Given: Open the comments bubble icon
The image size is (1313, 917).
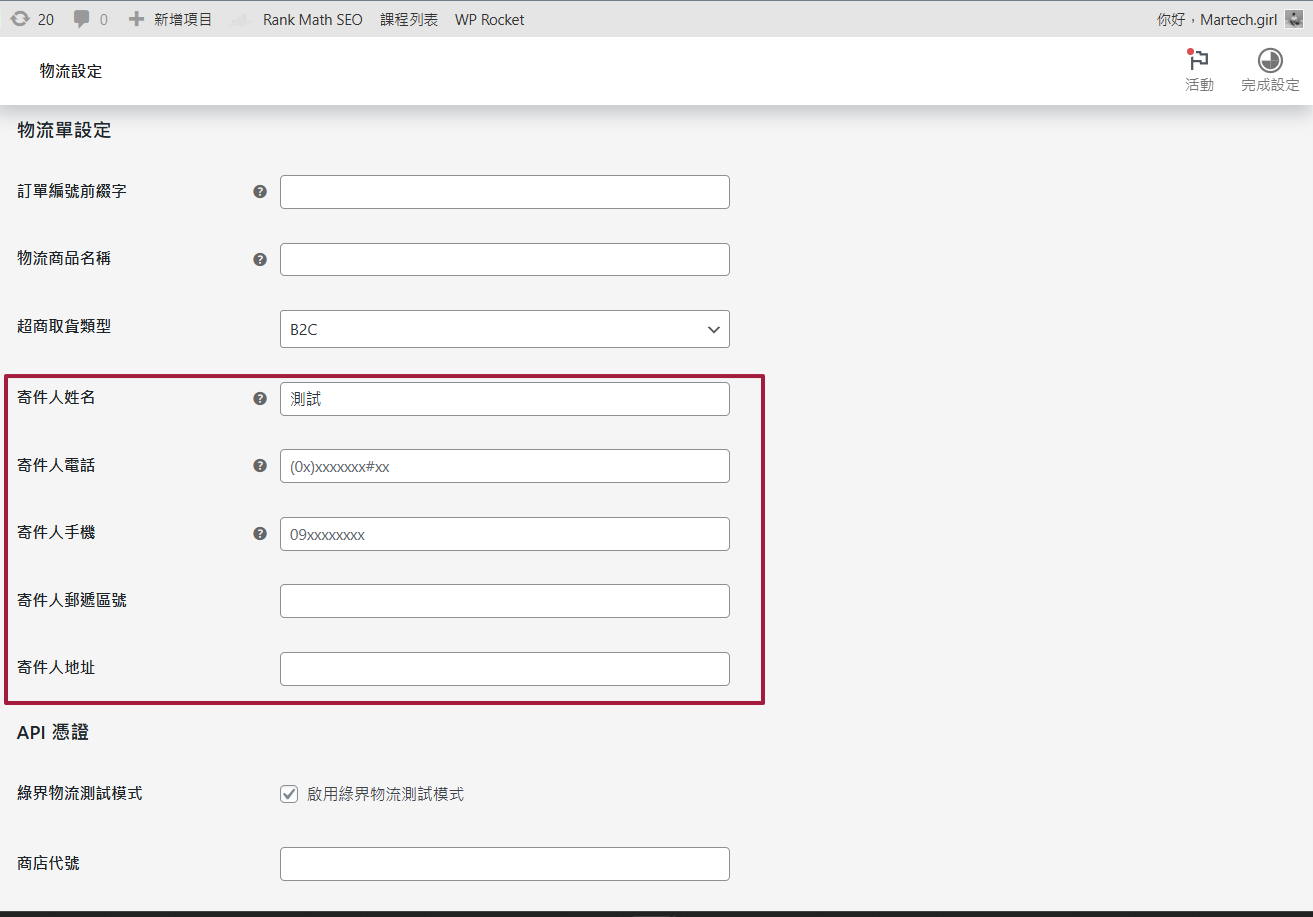Looking at the screenshot, I should (82, 19).
